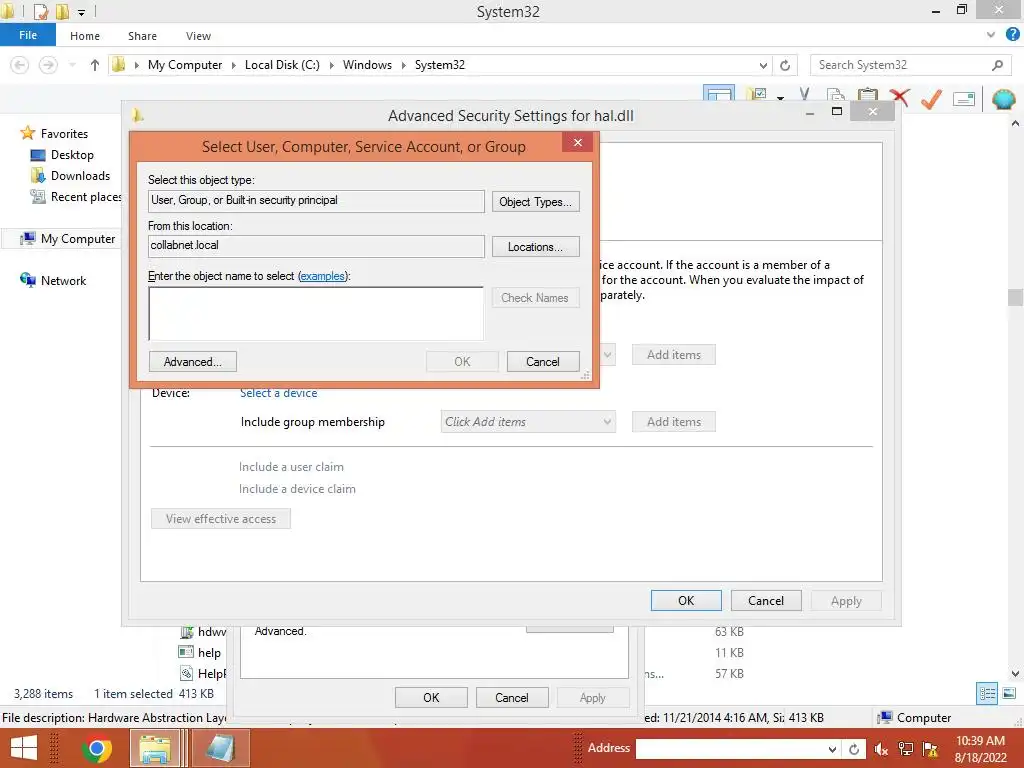The width and height of the screenshot is (1024, 768).
Task: Click the Advanced... button in Select User dialog
Action: point(193,362)
